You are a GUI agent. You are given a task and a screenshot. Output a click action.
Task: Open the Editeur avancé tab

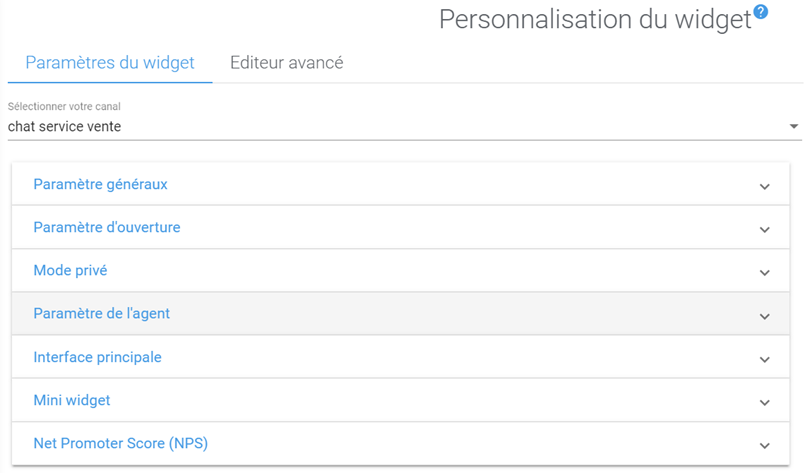pos(287,63)
